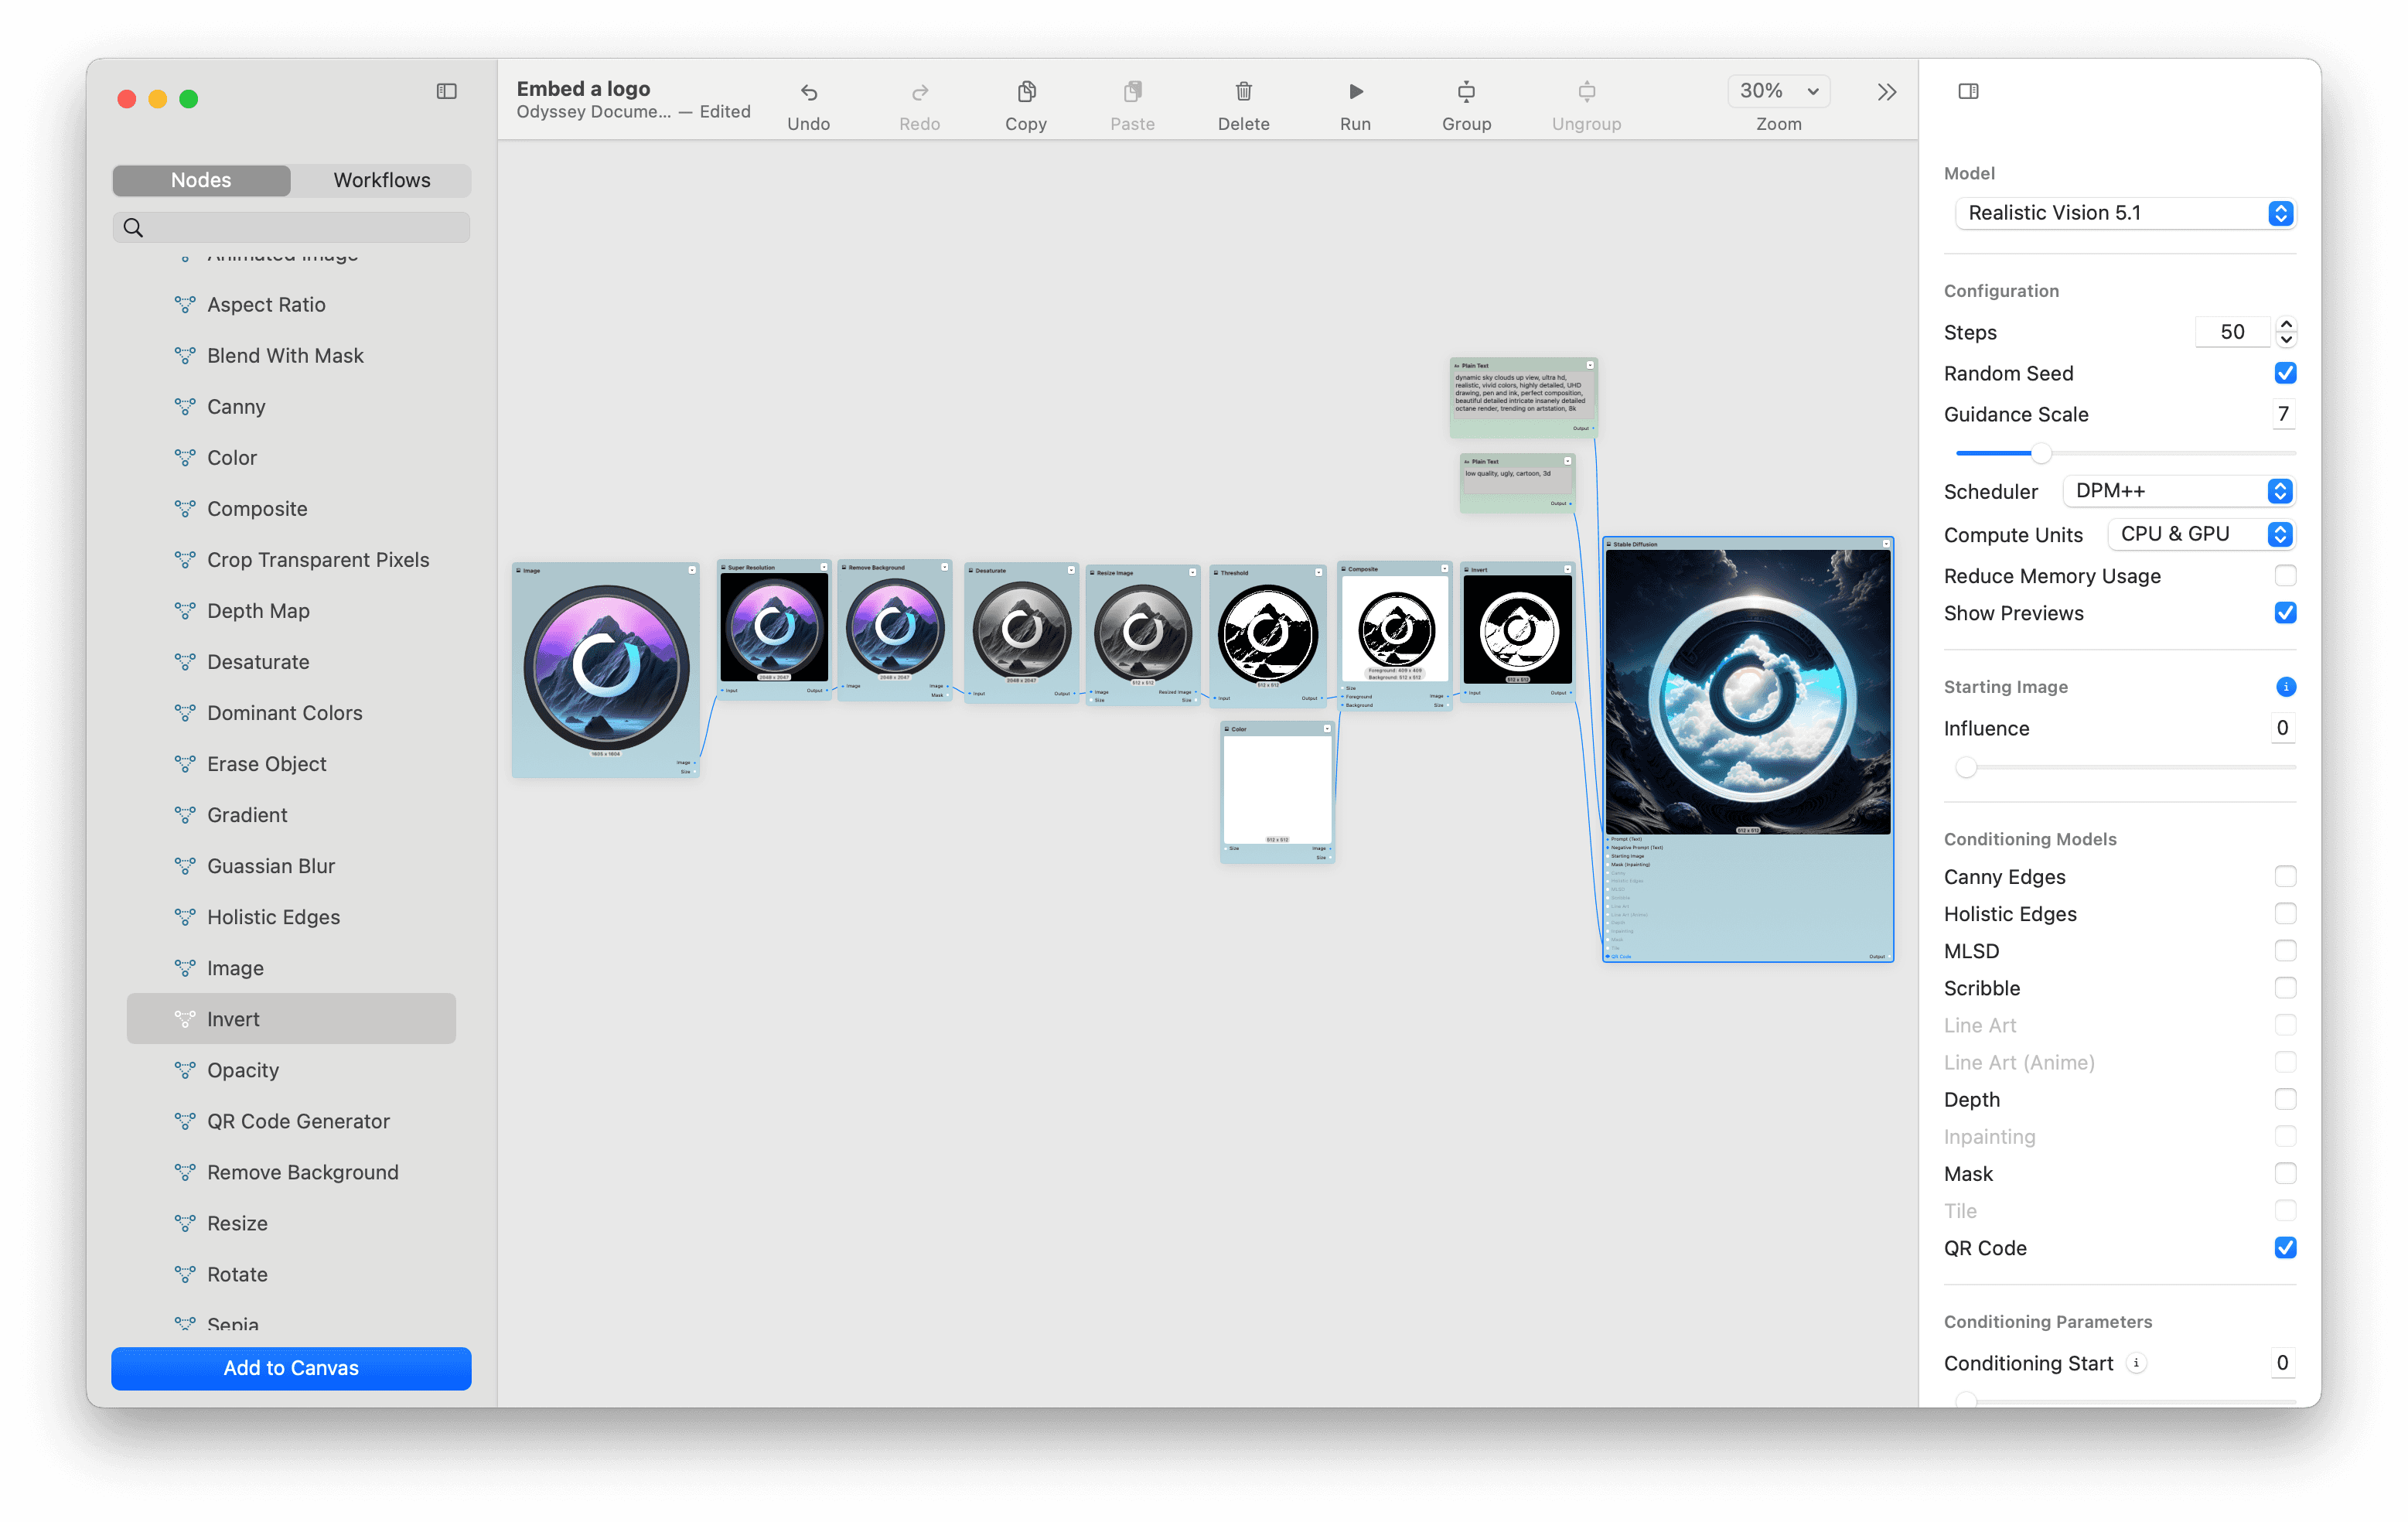Viewport: 2408px width, 1522px height.
Task: Switch to the Workflows tab
Action: (382, 180)
